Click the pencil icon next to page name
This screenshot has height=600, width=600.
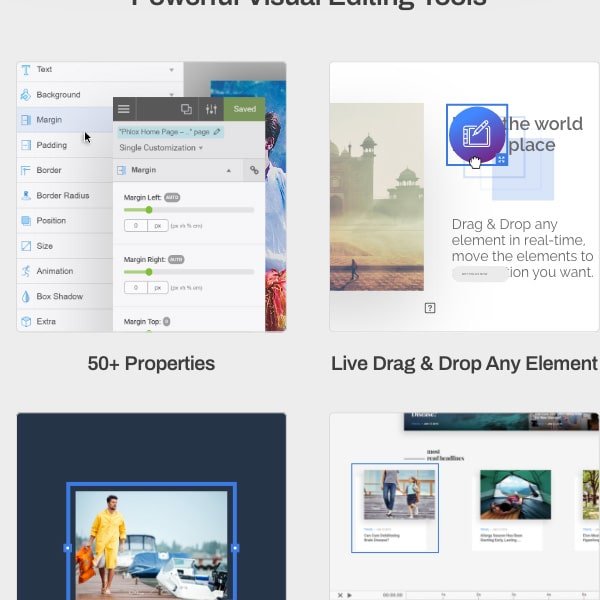(x=217, y=131)
